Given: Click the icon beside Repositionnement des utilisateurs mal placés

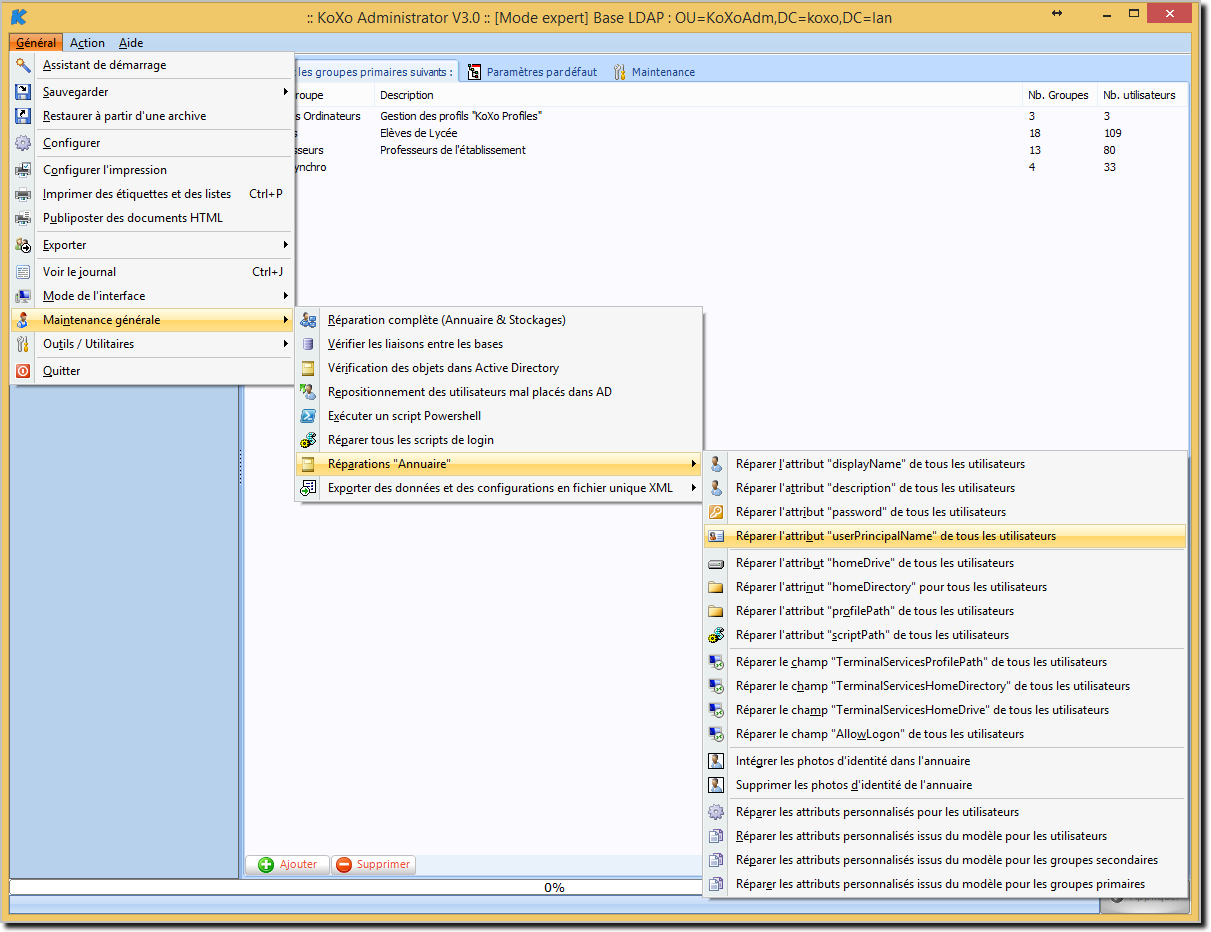Looking at the screenshot, I should [308, 392].
